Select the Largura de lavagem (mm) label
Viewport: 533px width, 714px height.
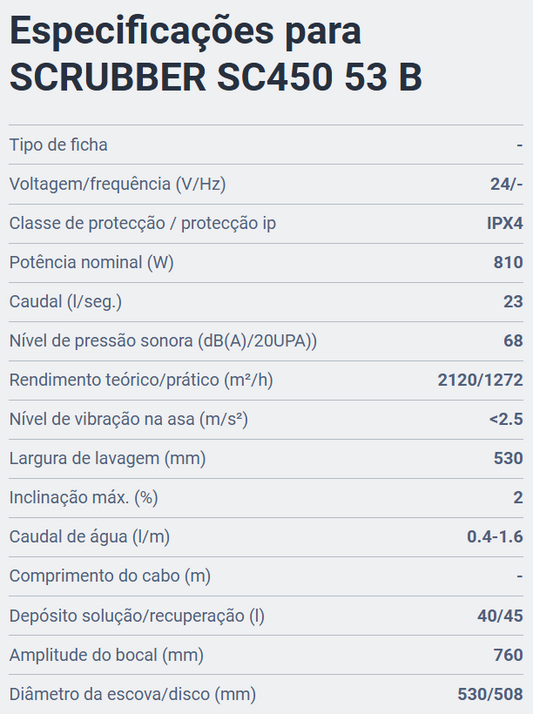coord(107,458)
